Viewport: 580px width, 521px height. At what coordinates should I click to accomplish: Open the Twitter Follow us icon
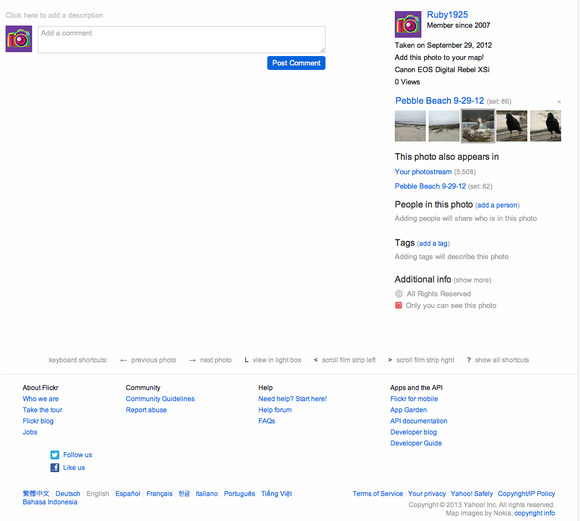point(55,455)
